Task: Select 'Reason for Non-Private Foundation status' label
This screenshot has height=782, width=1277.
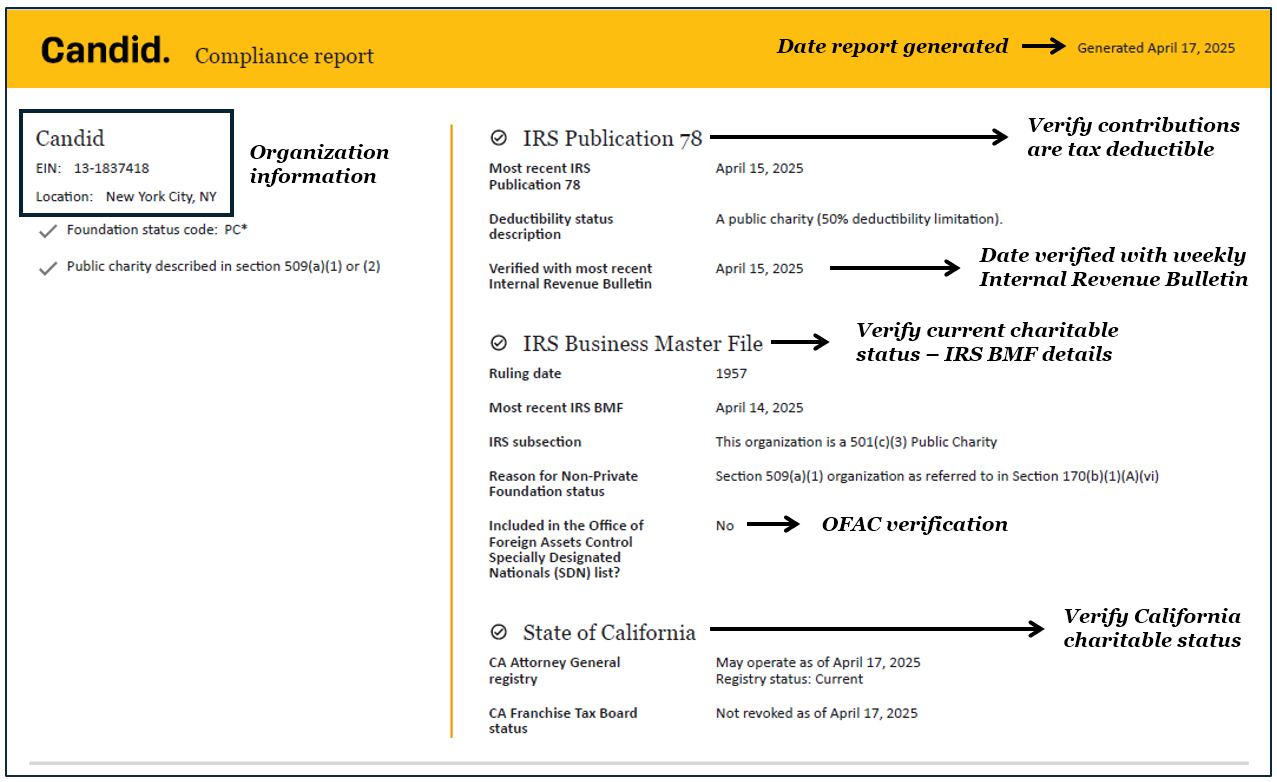Action: (x=563, y=484)
